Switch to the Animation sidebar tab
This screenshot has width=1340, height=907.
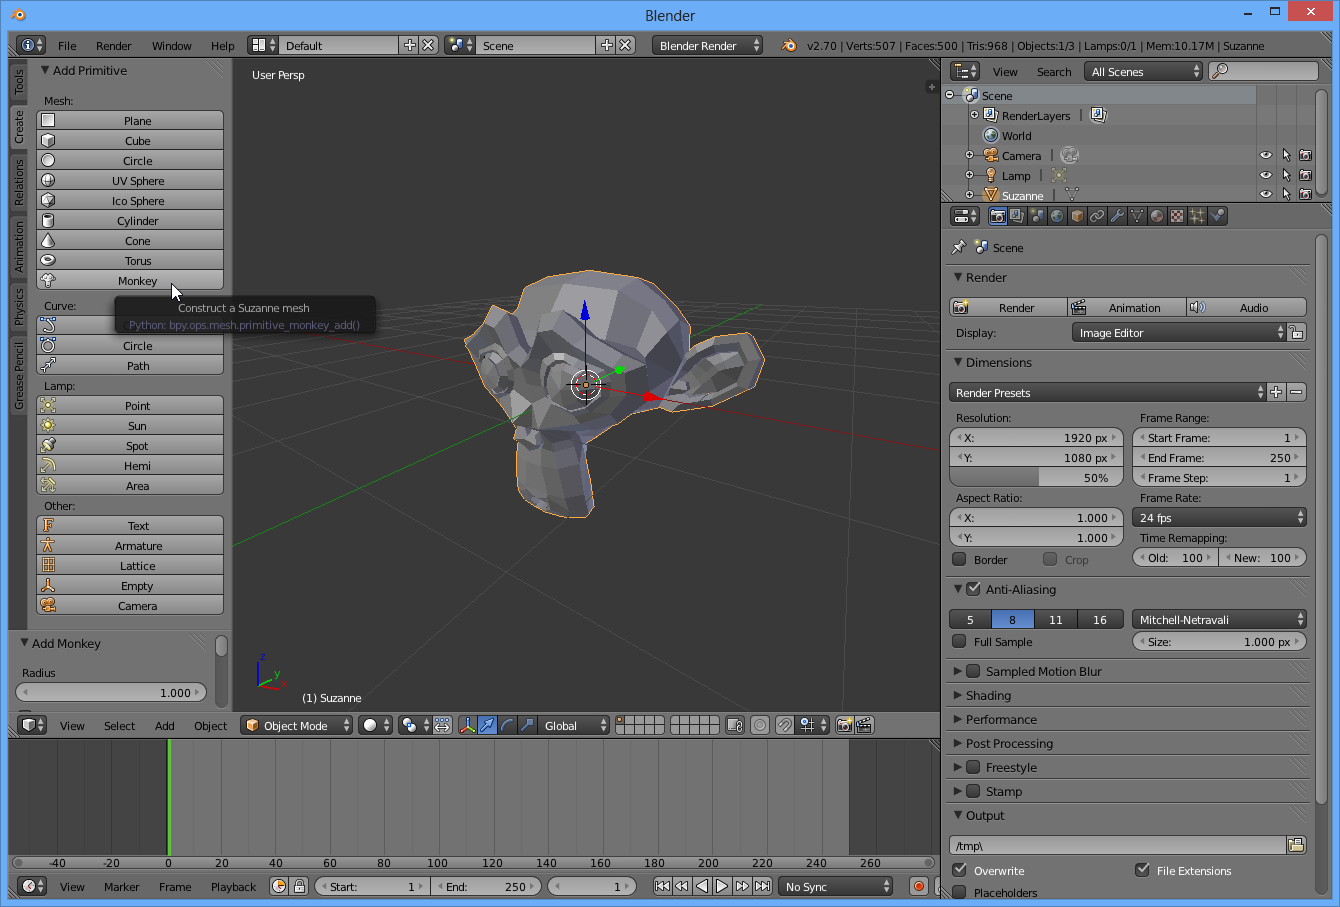point(19,246)
